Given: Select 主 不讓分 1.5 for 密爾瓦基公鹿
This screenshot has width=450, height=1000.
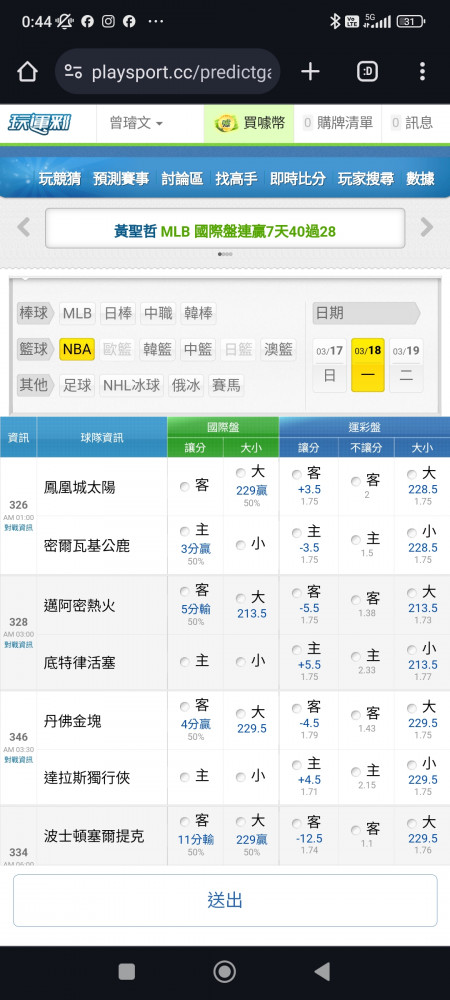Looking at the screenshot, I should point(356,540).
